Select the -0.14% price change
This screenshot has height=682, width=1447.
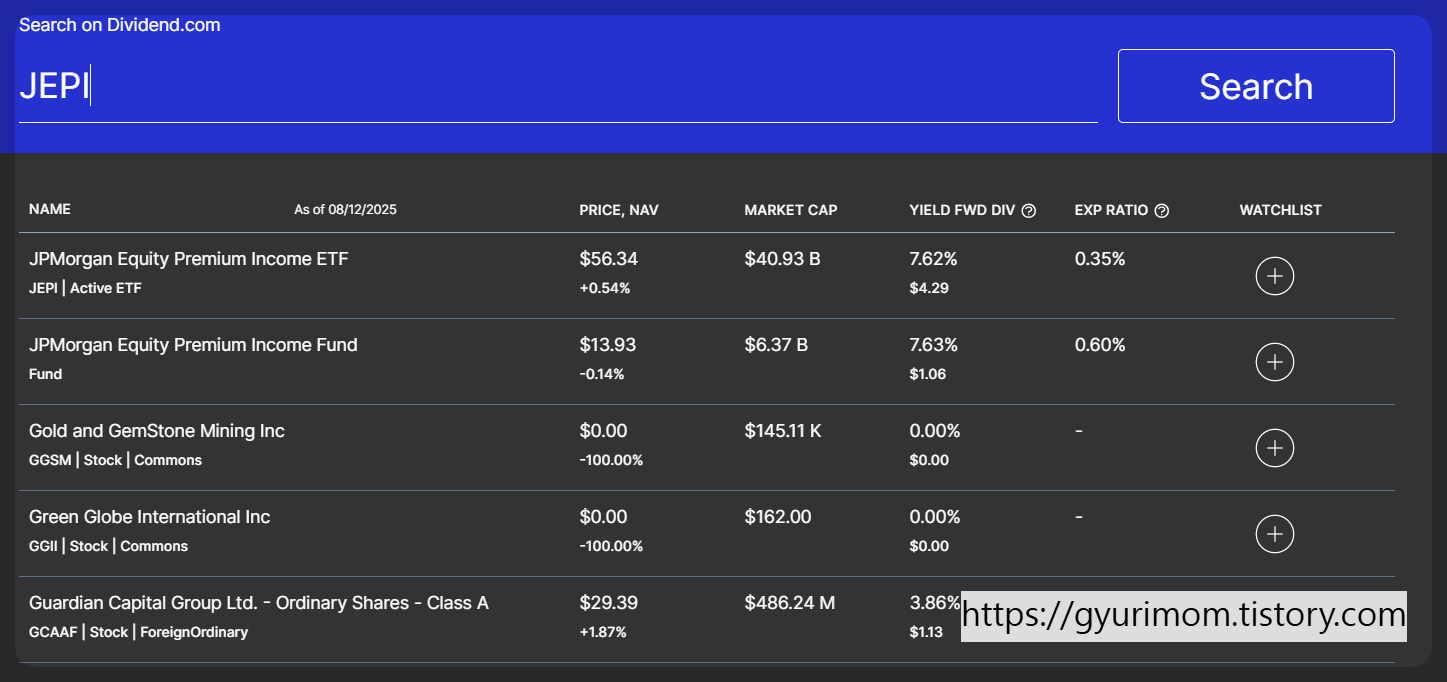602,374
